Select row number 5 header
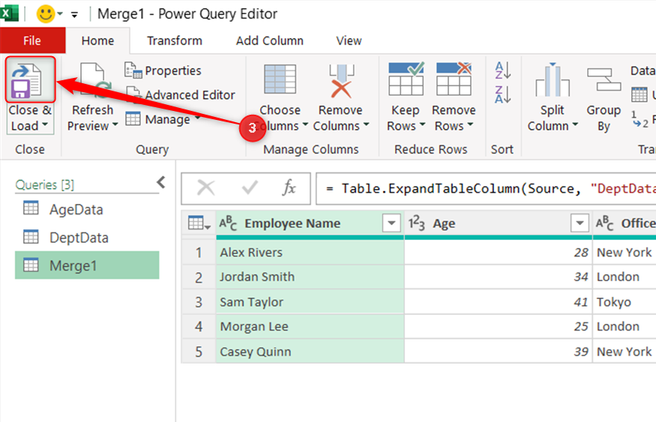 click(199, 352)
